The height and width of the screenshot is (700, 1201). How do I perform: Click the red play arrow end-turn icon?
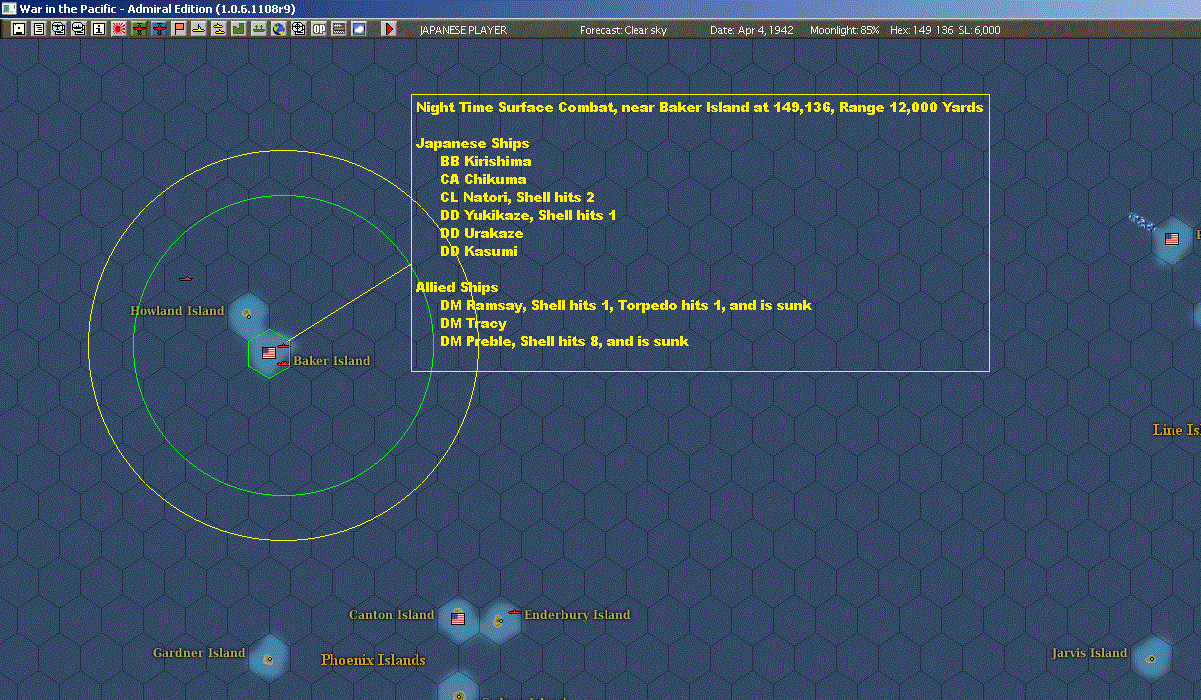(389, 29)
